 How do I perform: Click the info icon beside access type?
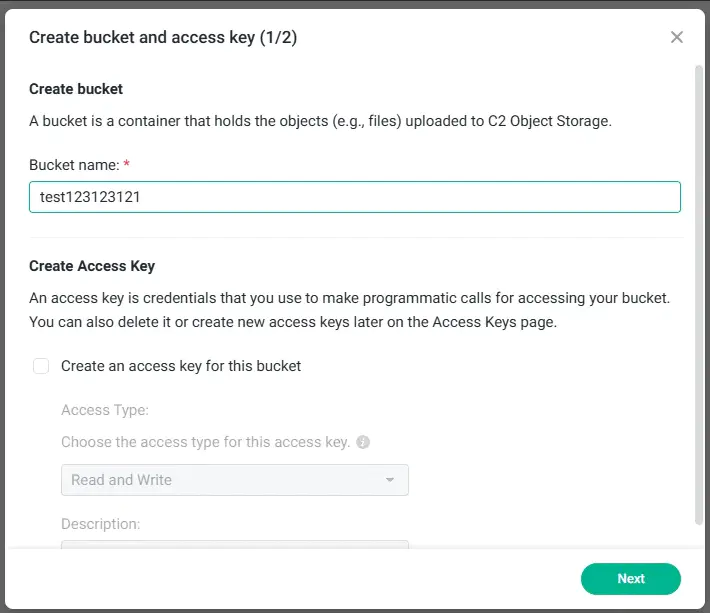(x=363, y=442)
